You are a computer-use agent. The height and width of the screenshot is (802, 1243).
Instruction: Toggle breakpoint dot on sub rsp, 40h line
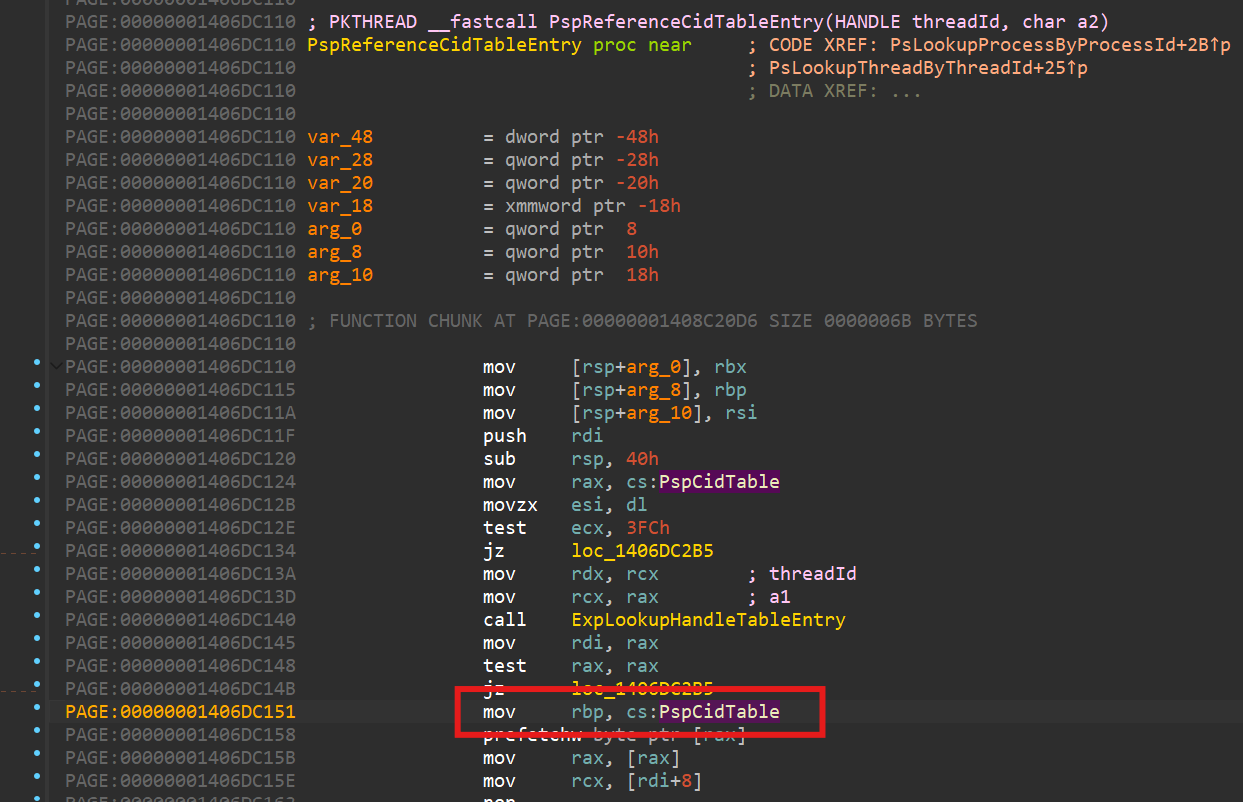click(37, 459)
